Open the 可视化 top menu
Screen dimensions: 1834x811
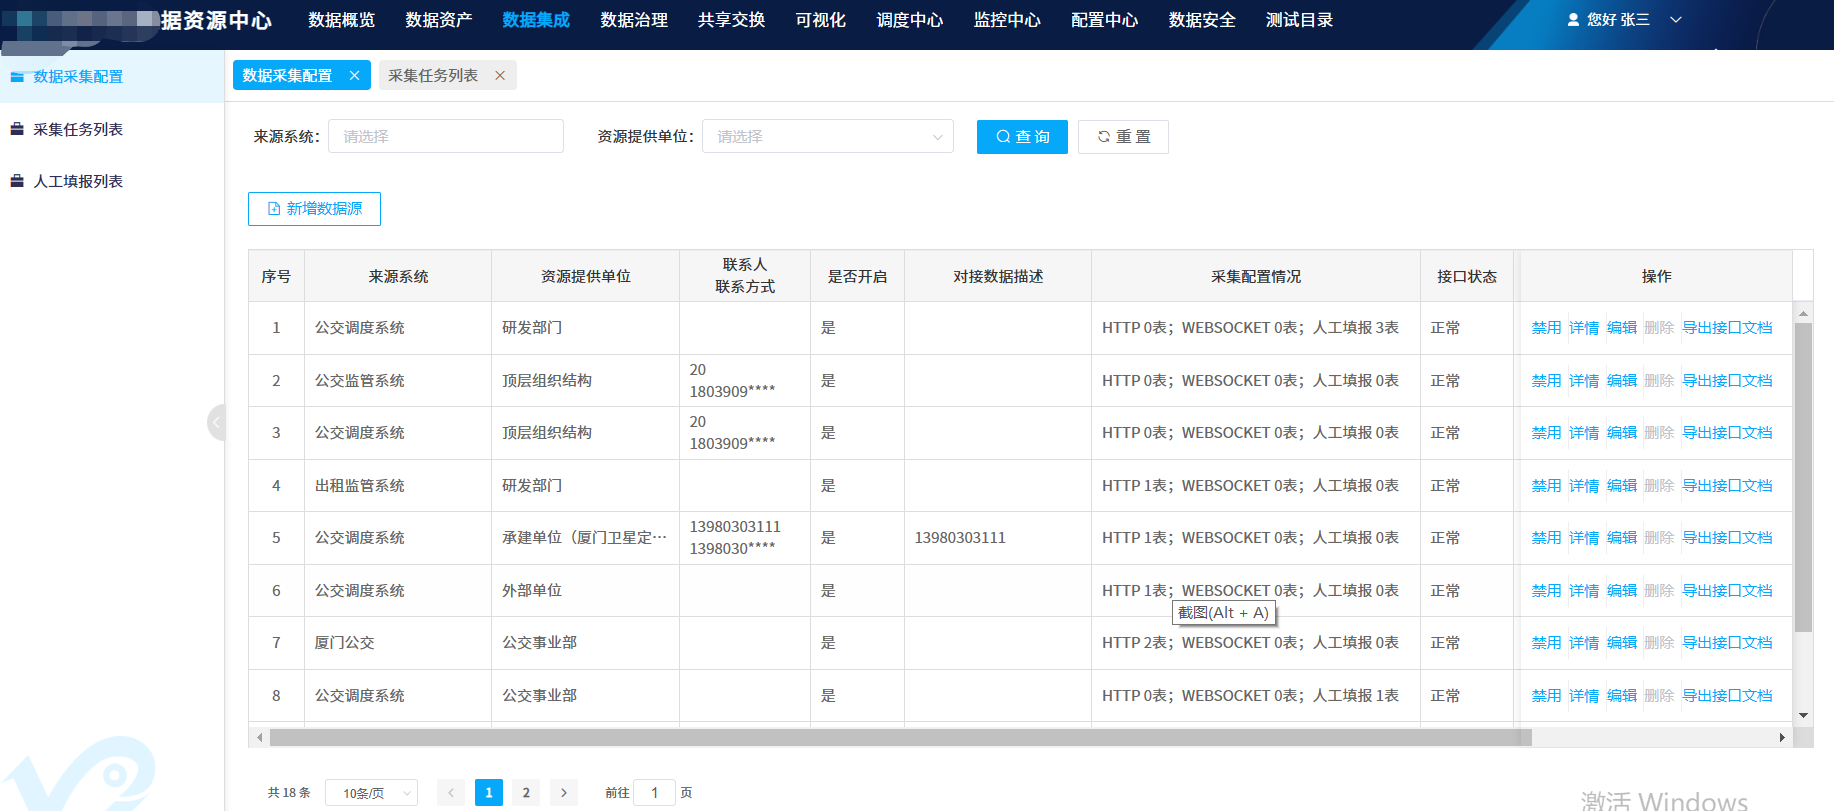tap(820, 20)
